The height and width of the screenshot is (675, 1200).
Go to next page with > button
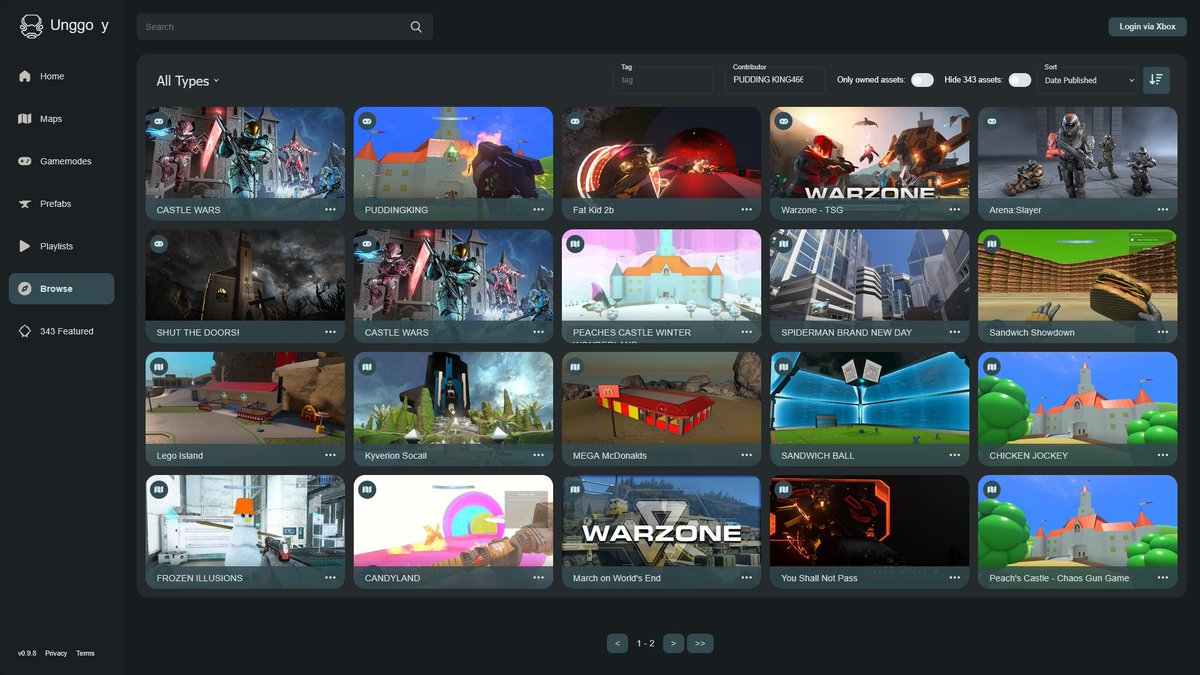673,643
